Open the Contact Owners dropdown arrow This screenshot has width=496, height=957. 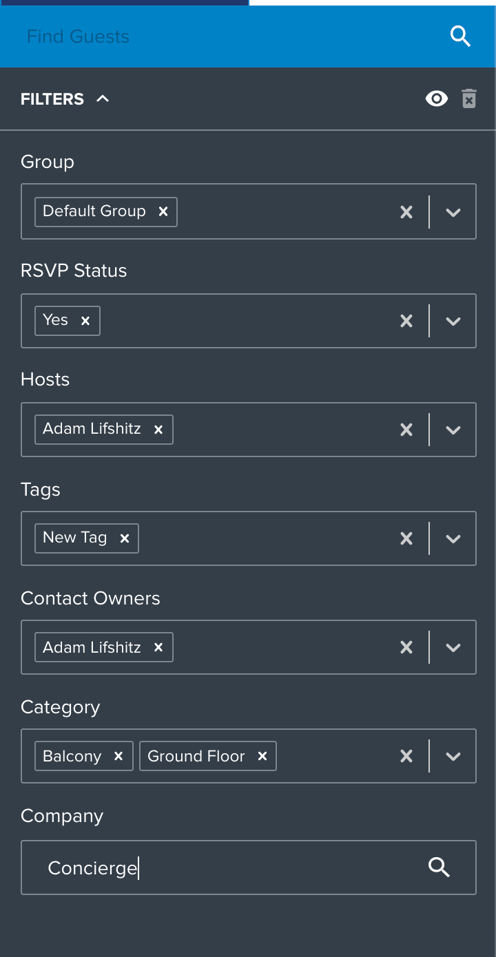(x=453, y=648)
